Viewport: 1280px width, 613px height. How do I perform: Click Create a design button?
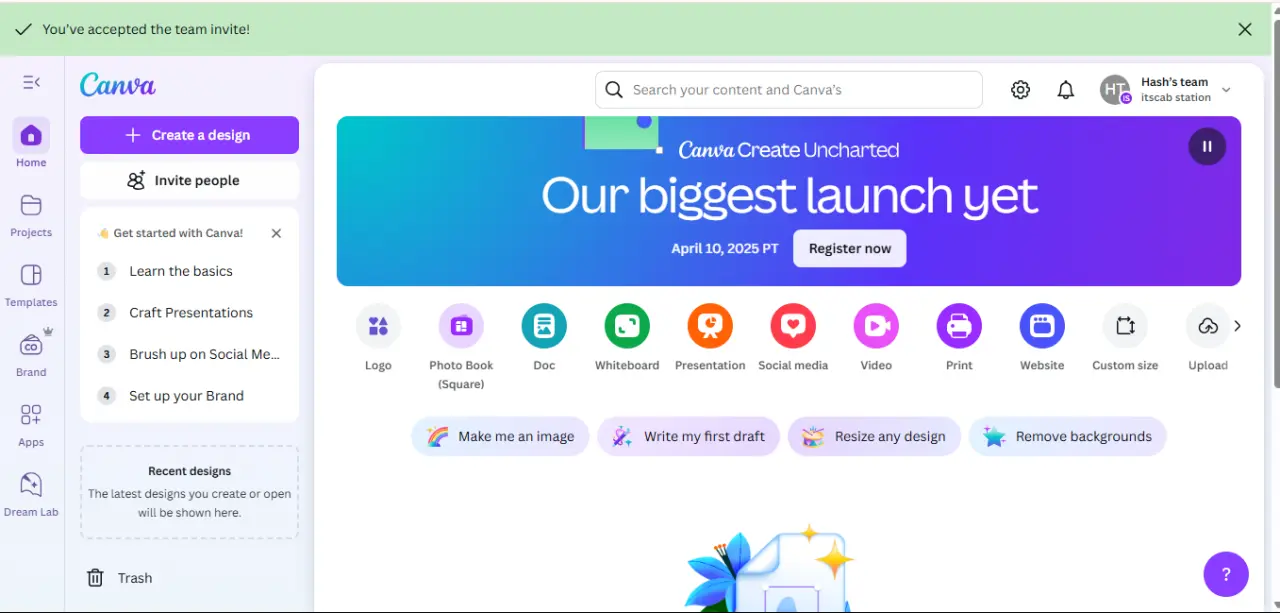pos(189,135)
